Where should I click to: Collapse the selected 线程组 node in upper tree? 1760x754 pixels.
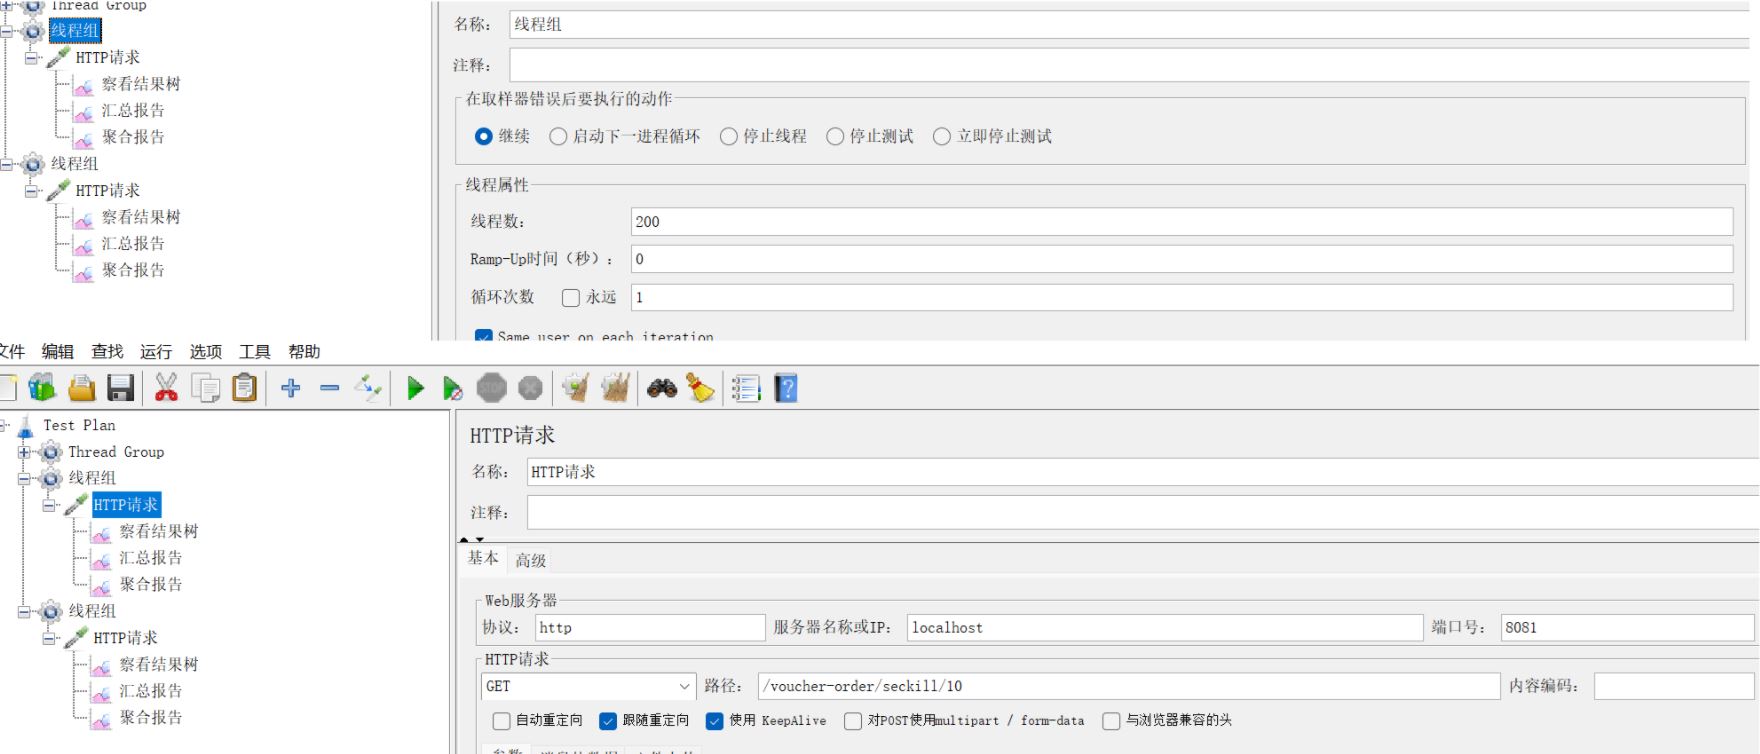[6, 31]
